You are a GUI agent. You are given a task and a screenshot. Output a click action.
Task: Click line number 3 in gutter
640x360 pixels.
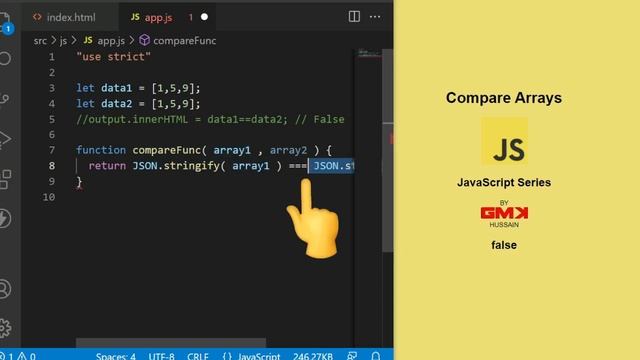point(51,88)
